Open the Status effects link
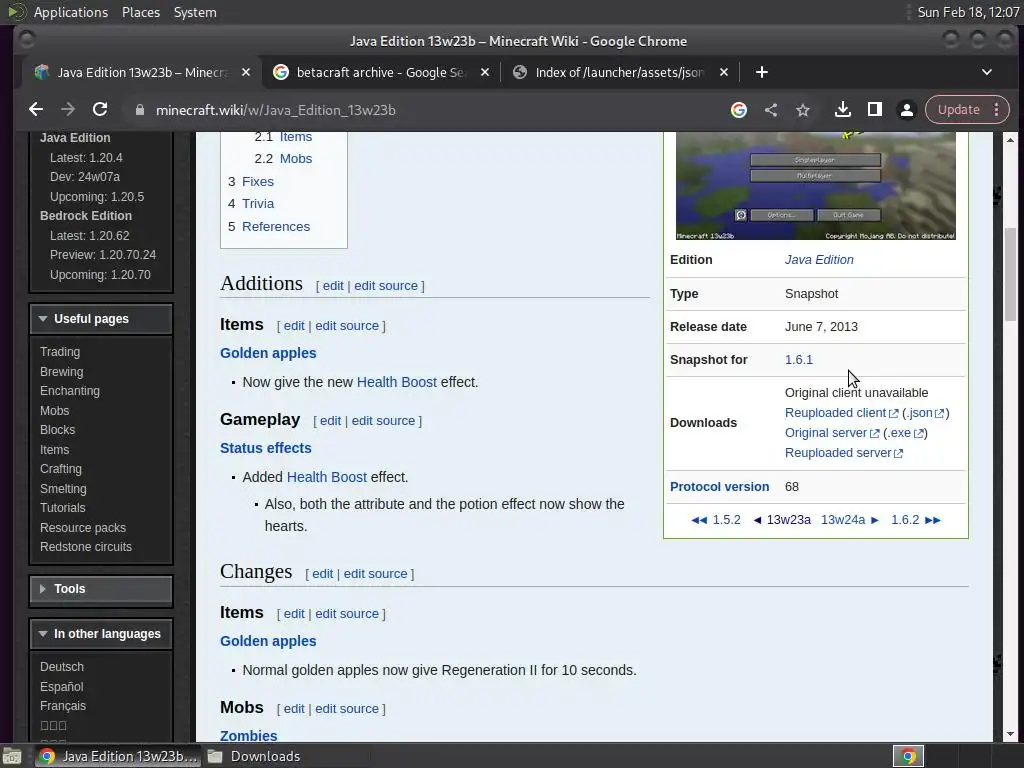 point(266,448)
